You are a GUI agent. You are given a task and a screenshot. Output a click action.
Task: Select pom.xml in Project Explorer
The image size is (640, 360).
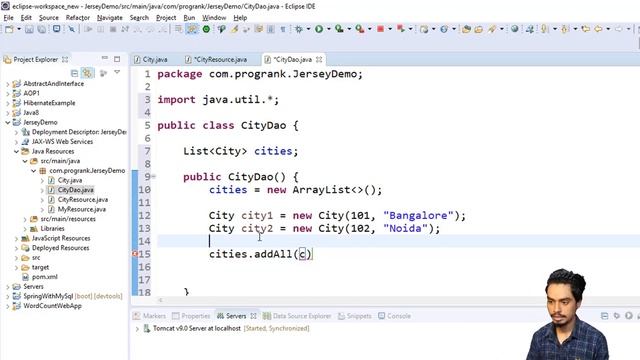[x=44, y=277]
